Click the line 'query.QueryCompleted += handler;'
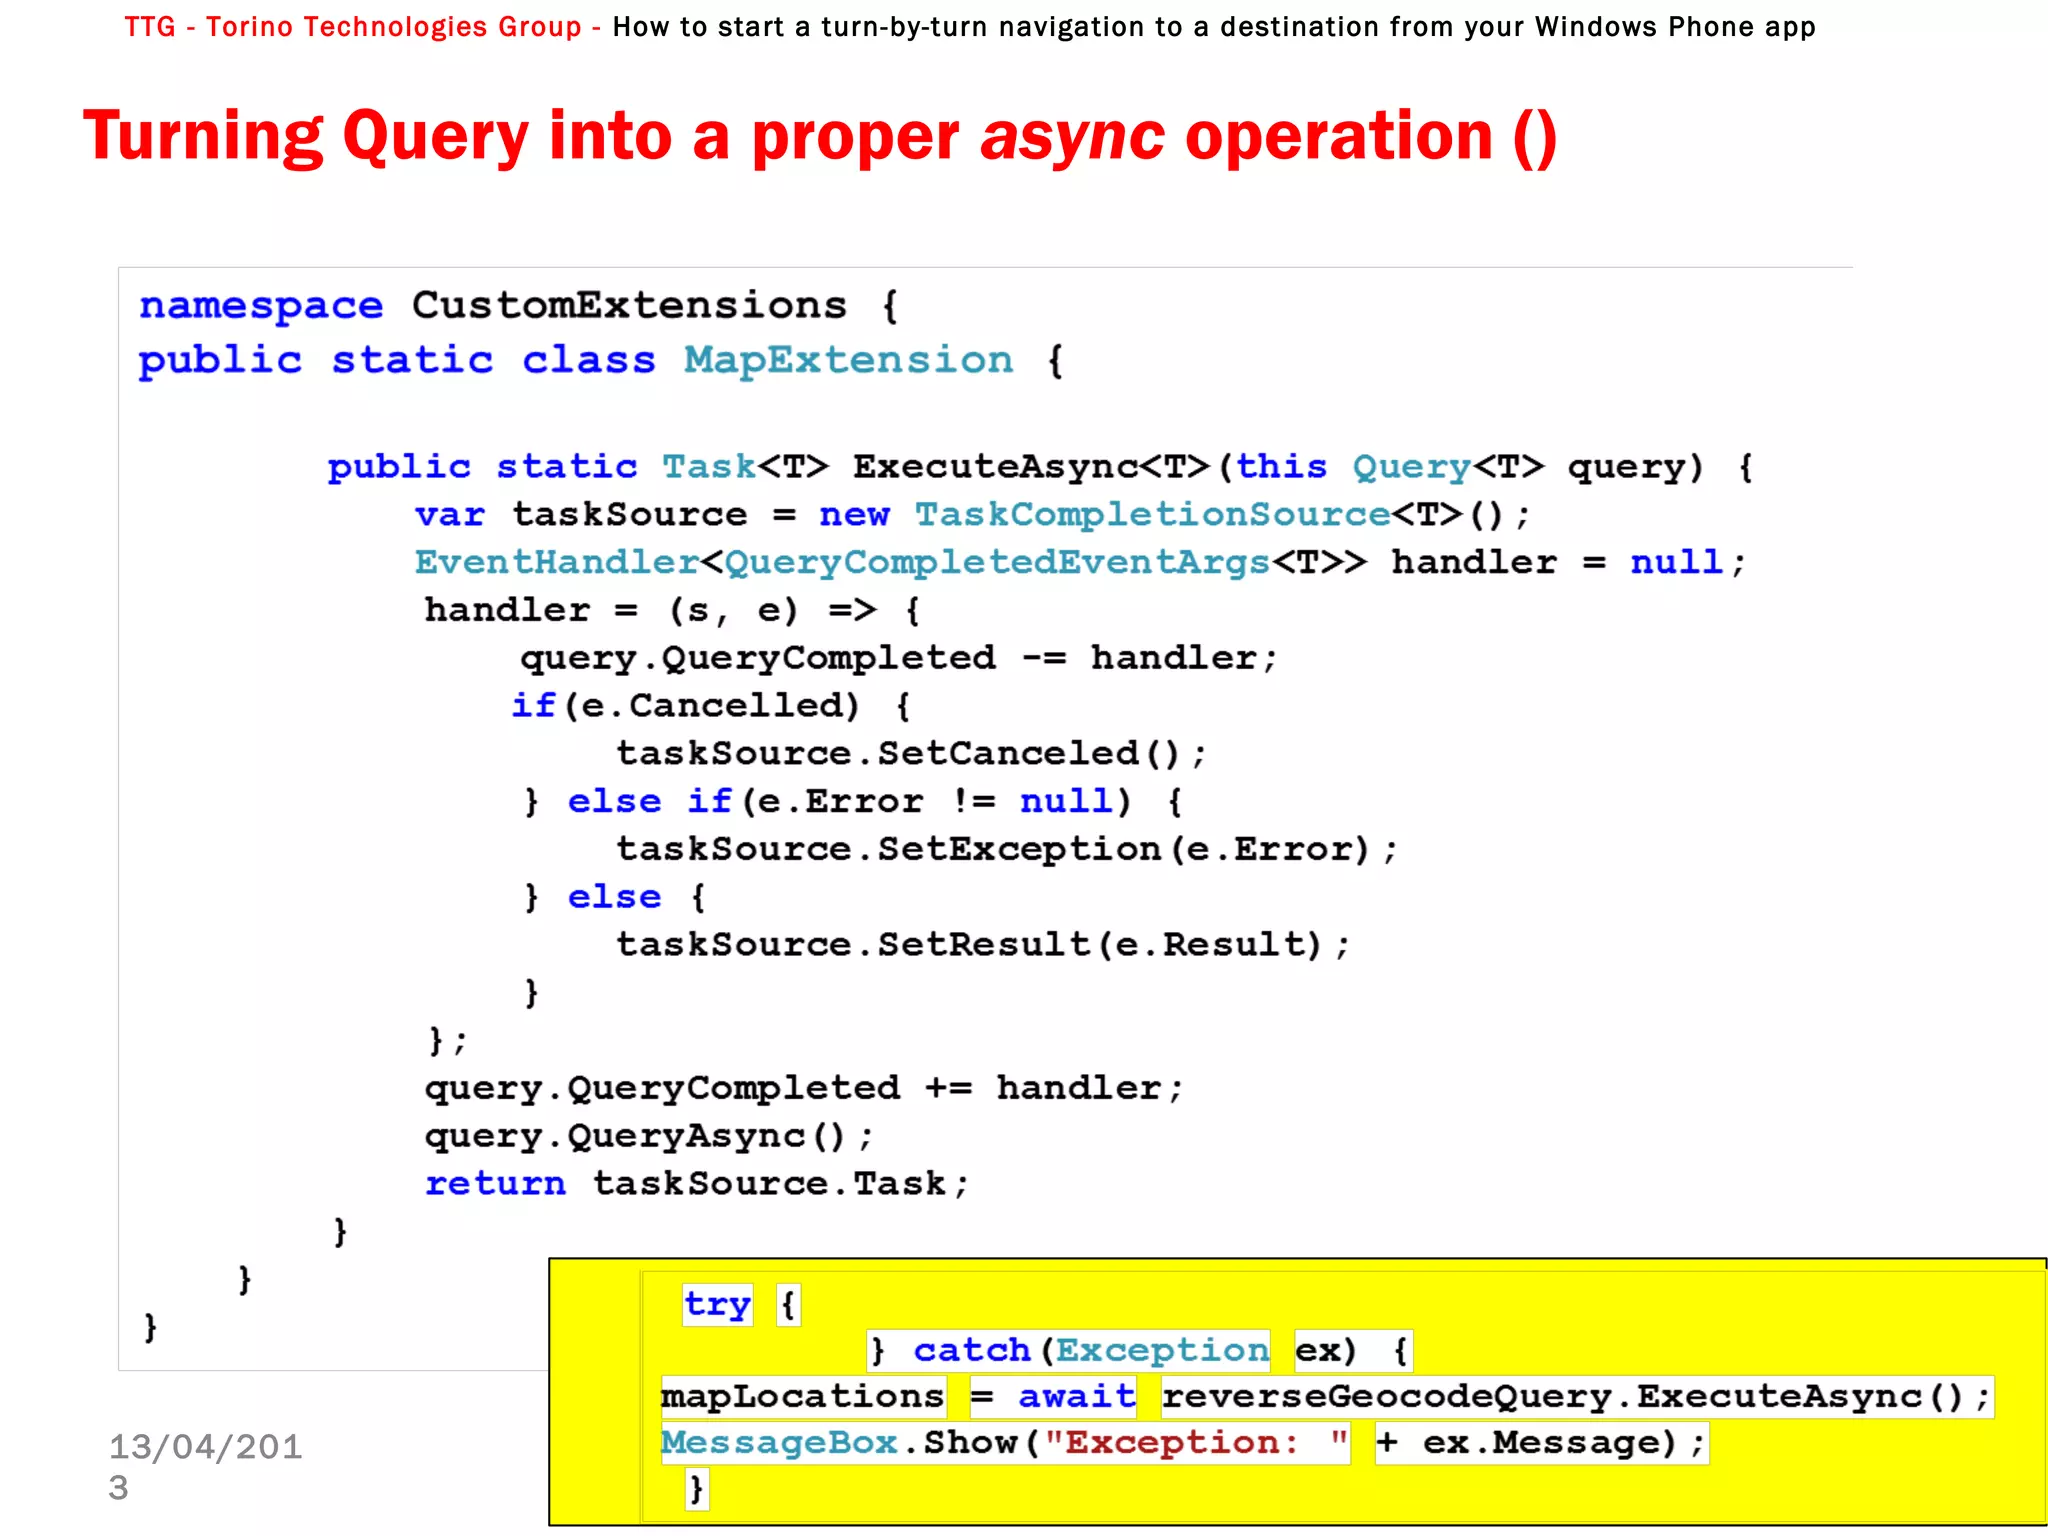Screen dimensions: 2048x1536 point(804,1088)
